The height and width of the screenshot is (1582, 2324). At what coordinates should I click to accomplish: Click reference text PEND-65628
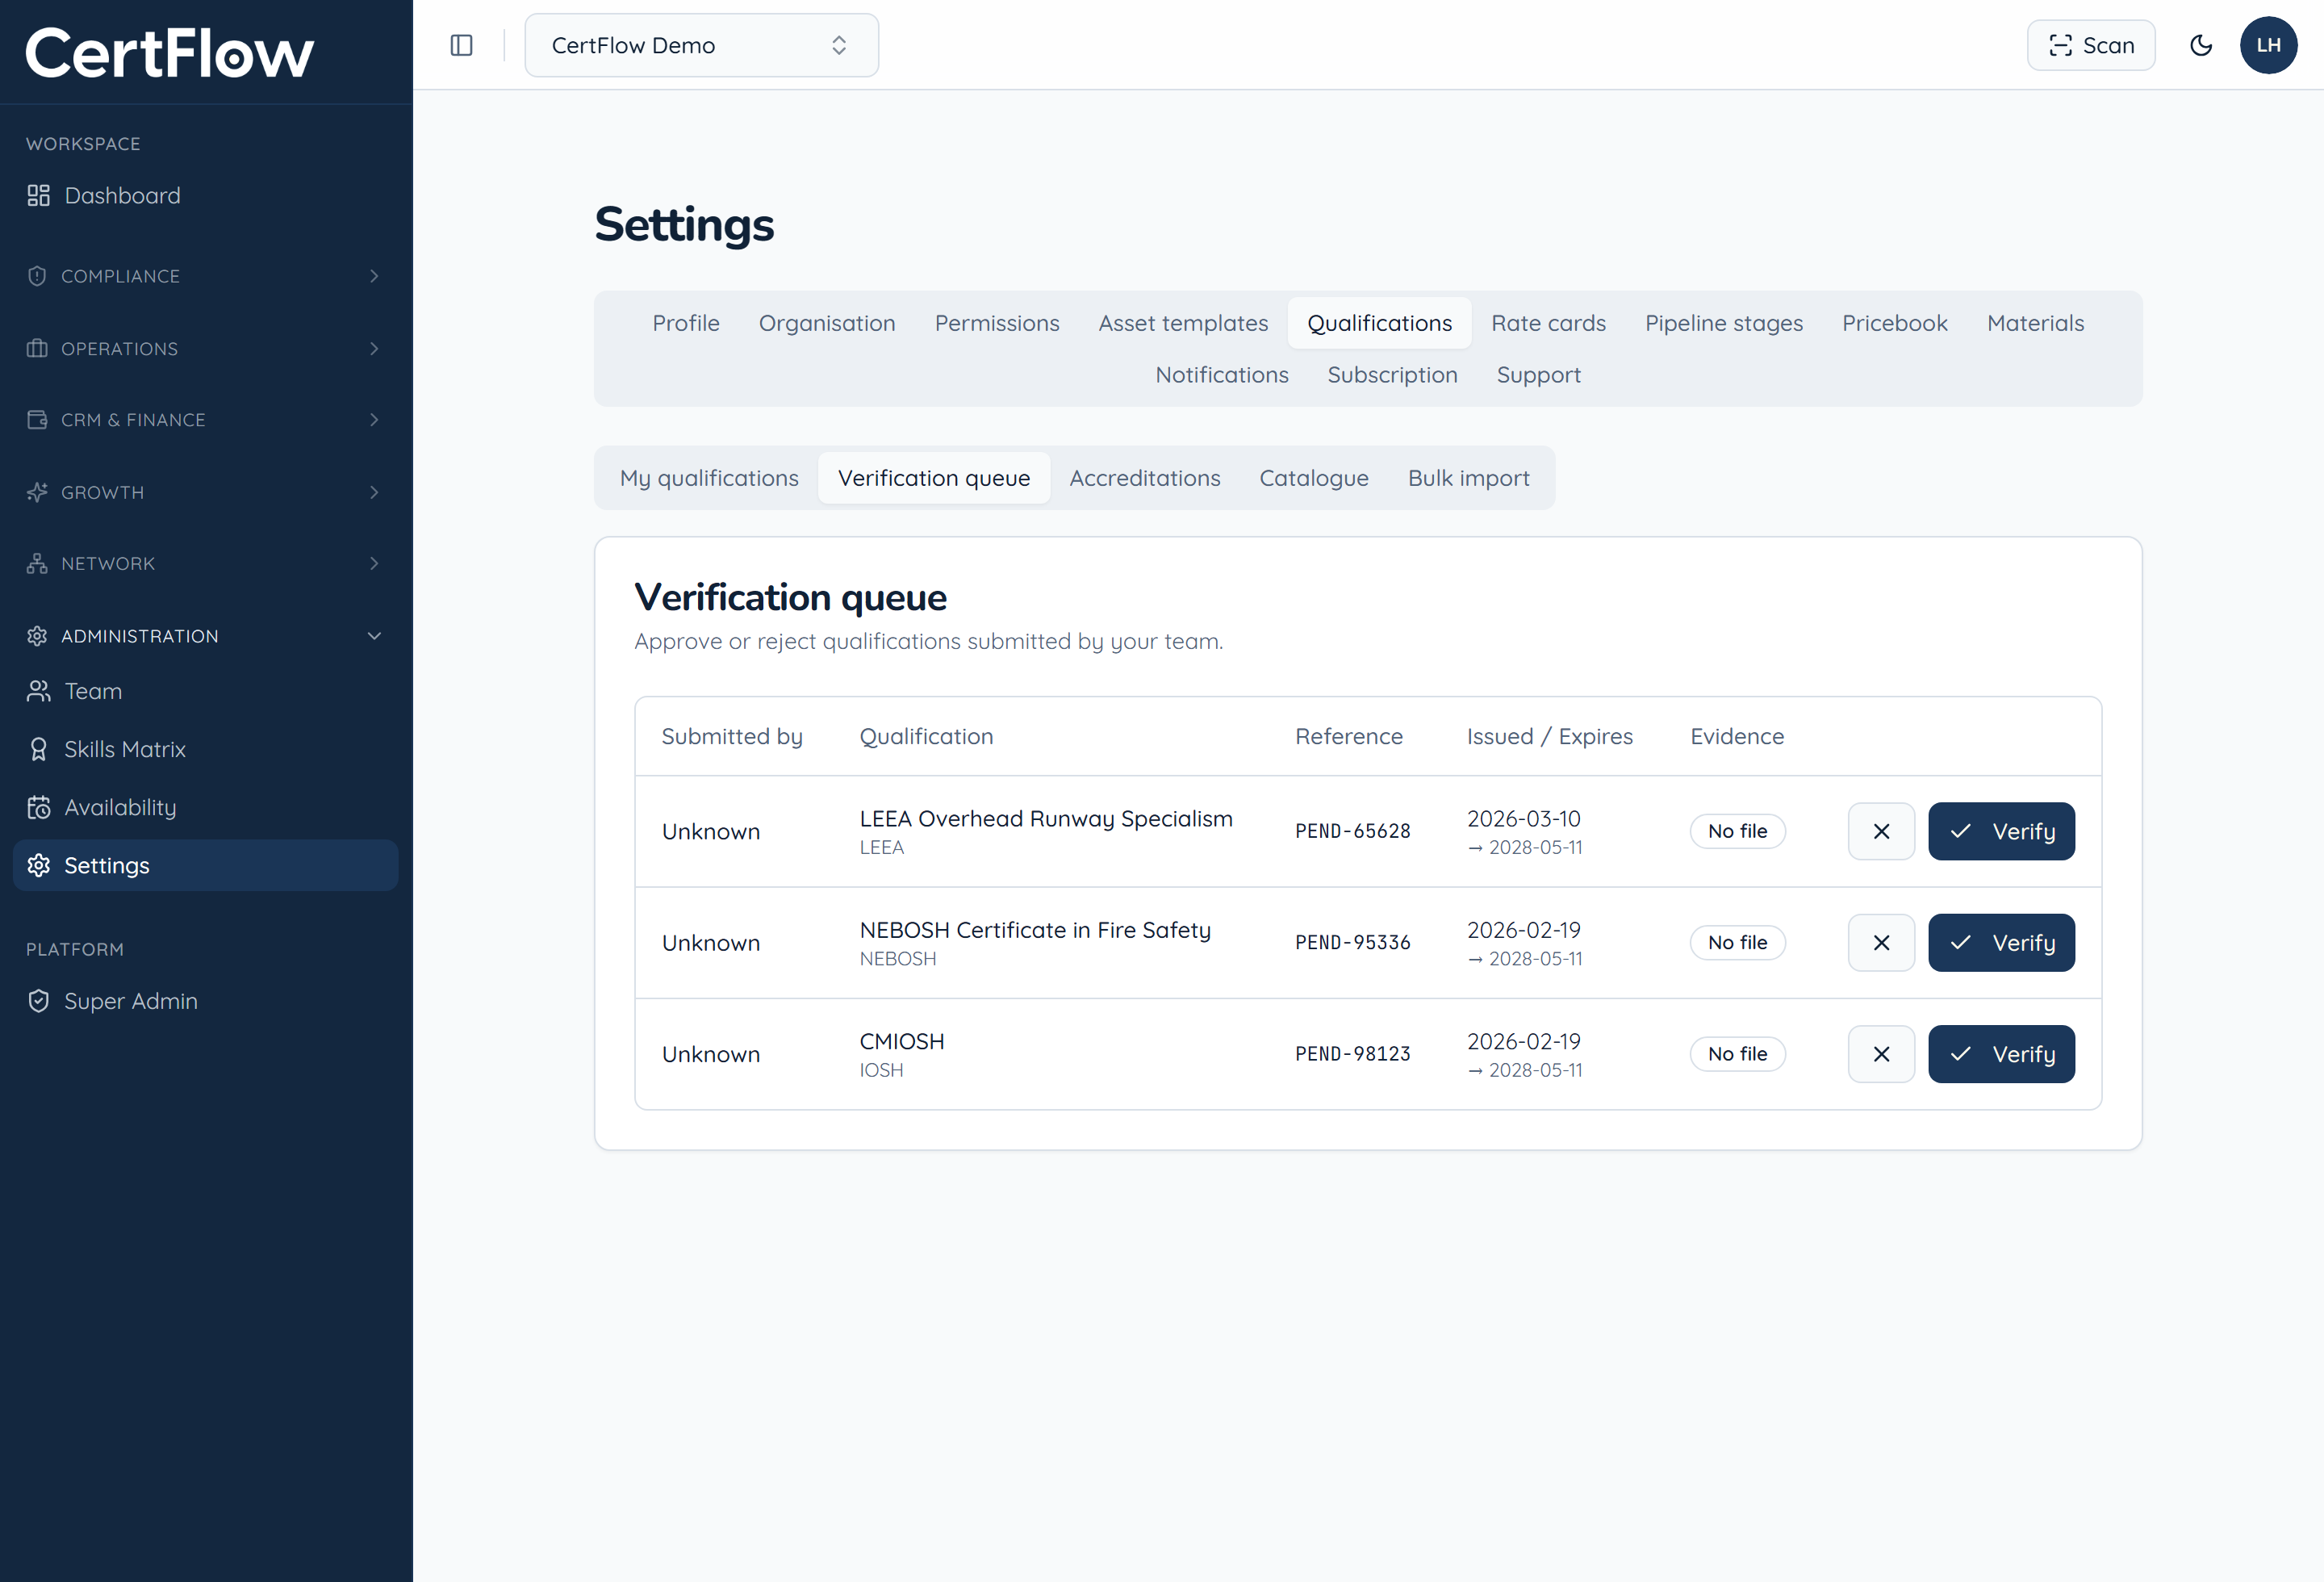click(x=1353, y=831)
